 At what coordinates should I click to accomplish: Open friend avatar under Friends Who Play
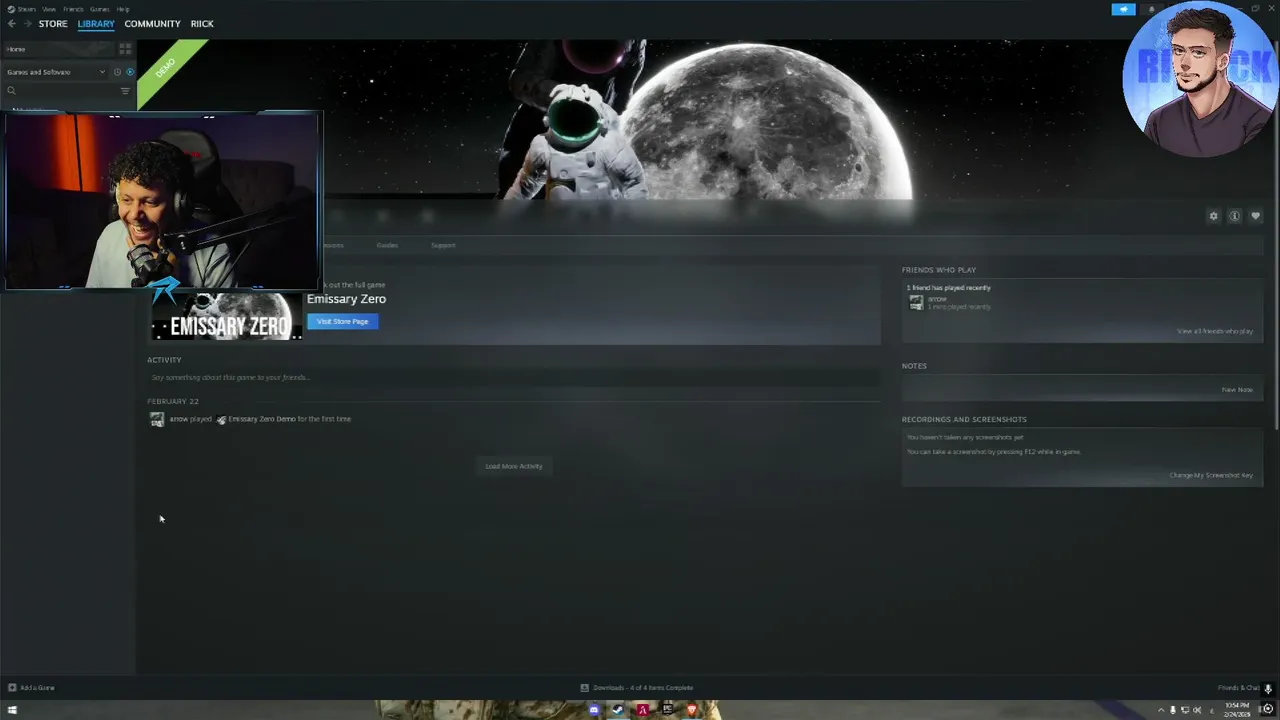pyautogui.click(x=916, y=303)
